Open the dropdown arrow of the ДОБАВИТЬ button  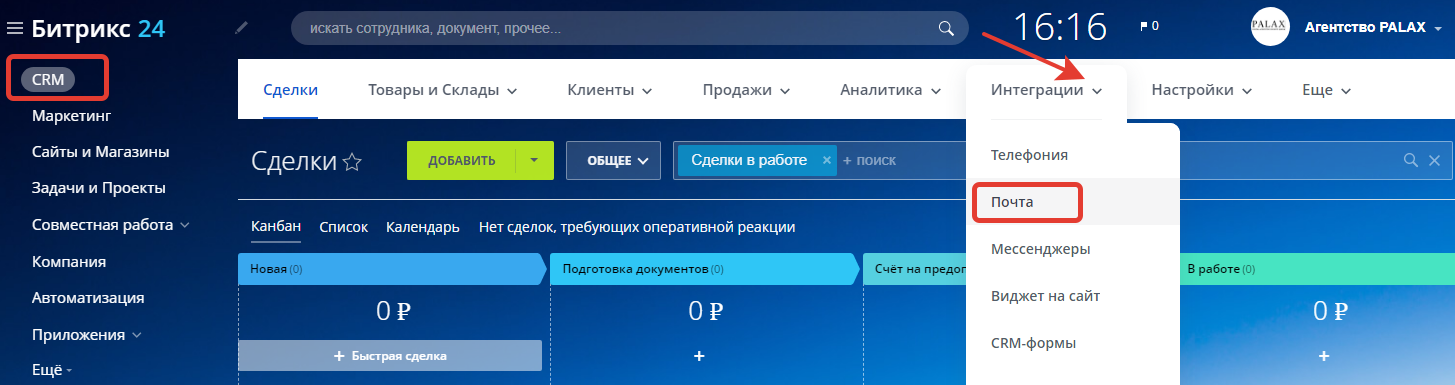click(535, 160)
